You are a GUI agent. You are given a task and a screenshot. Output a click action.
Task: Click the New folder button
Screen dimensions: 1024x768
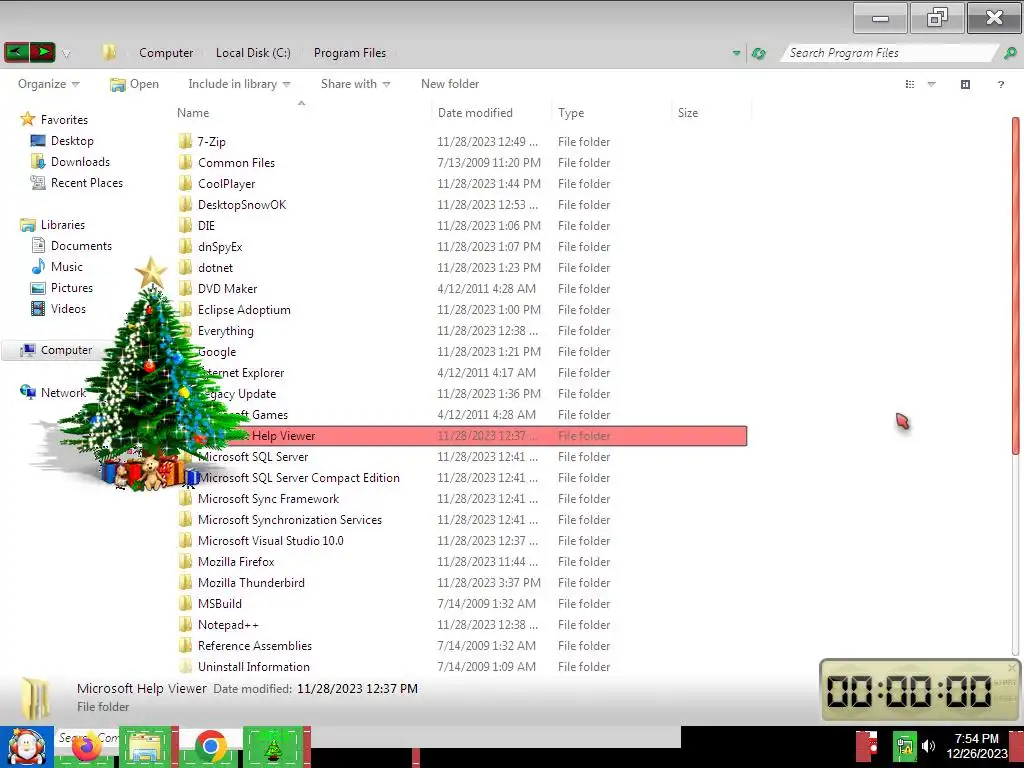[x=450, y=84]
